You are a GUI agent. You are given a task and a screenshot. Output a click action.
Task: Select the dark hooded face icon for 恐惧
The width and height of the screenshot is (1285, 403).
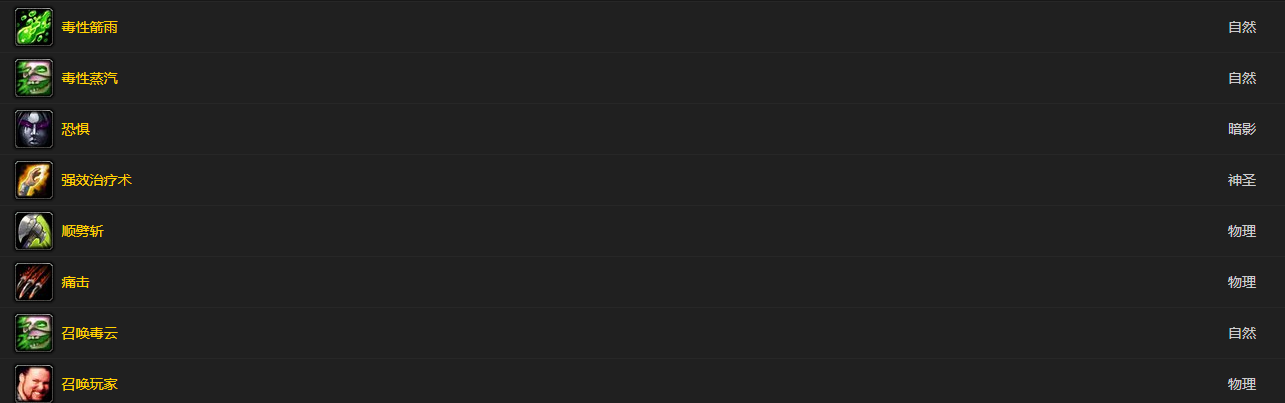pyautogui.click(x=34, y=129)
